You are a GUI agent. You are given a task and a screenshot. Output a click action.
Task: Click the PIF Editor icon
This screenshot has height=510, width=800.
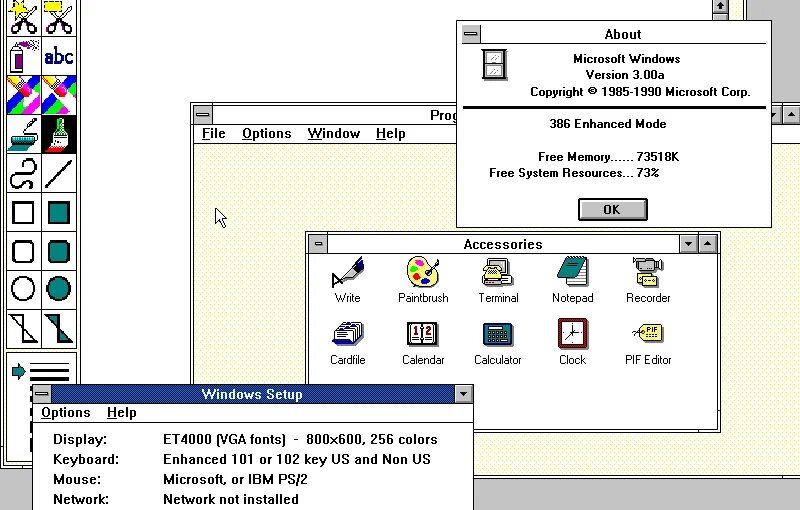coord(648,342)
